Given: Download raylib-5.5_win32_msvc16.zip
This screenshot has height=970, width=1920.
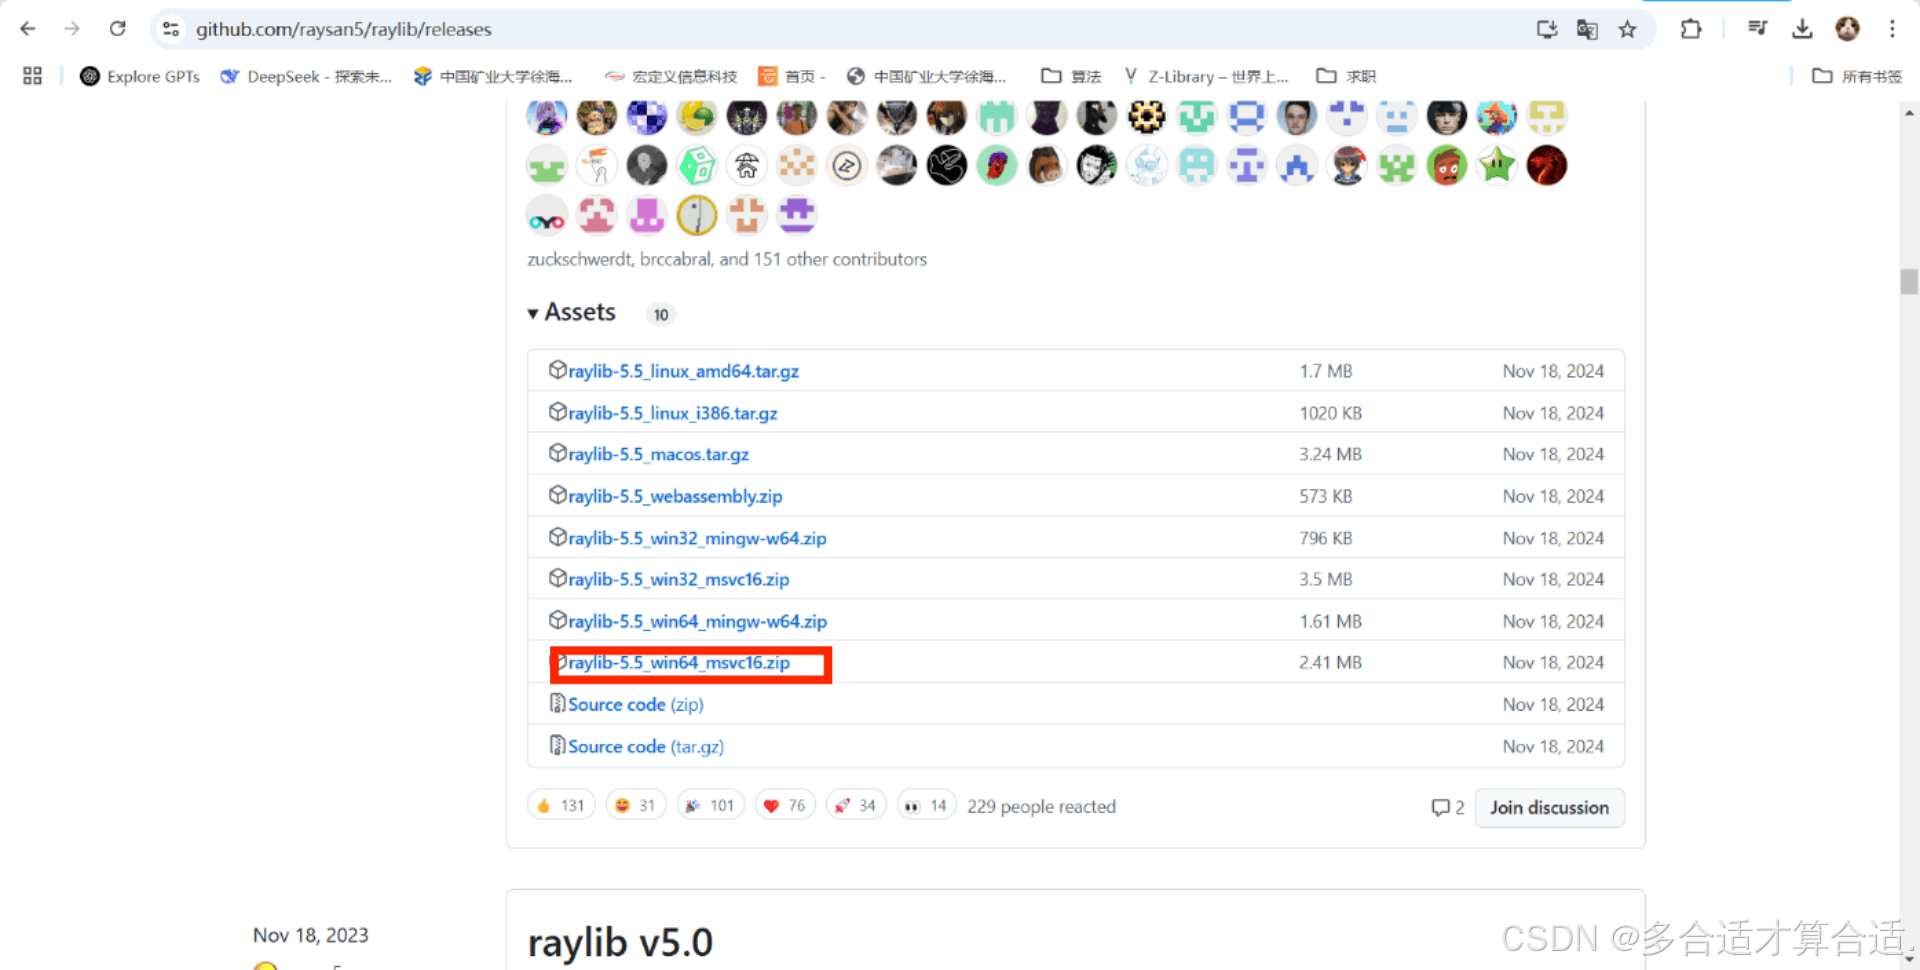Looking at the screenshot, I should tap(678, 579).
